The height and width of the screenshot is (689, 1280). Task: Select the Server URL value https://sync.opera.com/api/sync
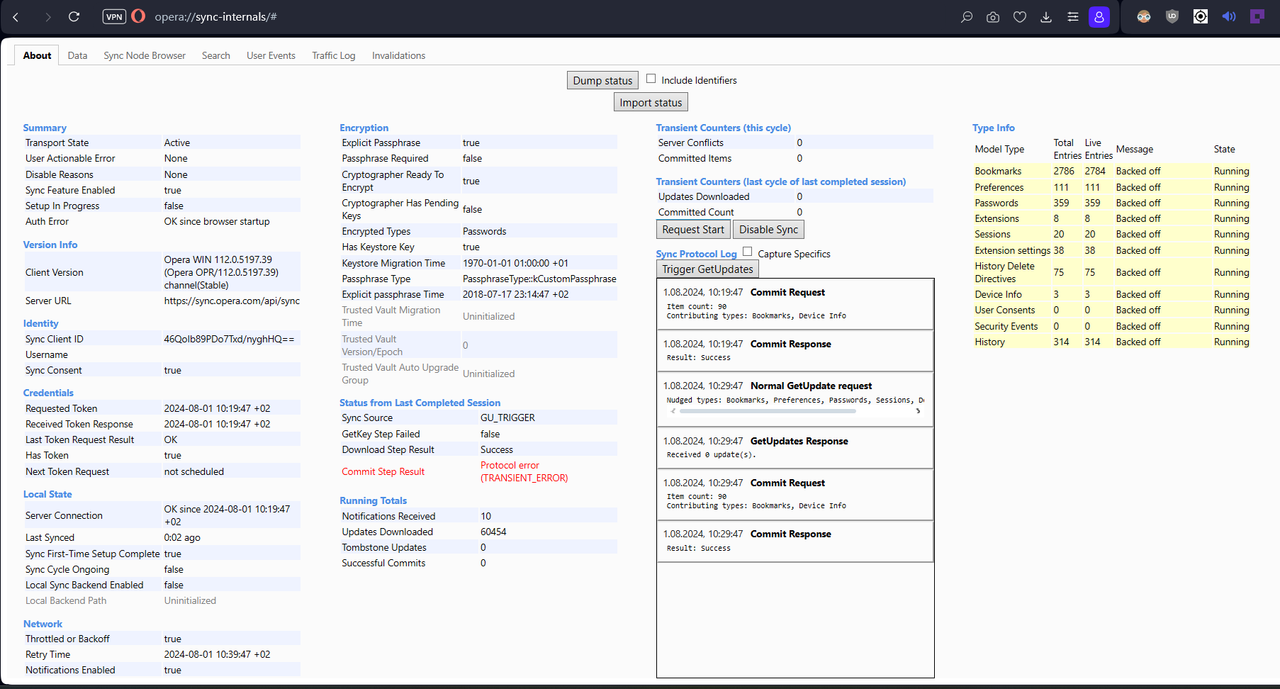232,301
